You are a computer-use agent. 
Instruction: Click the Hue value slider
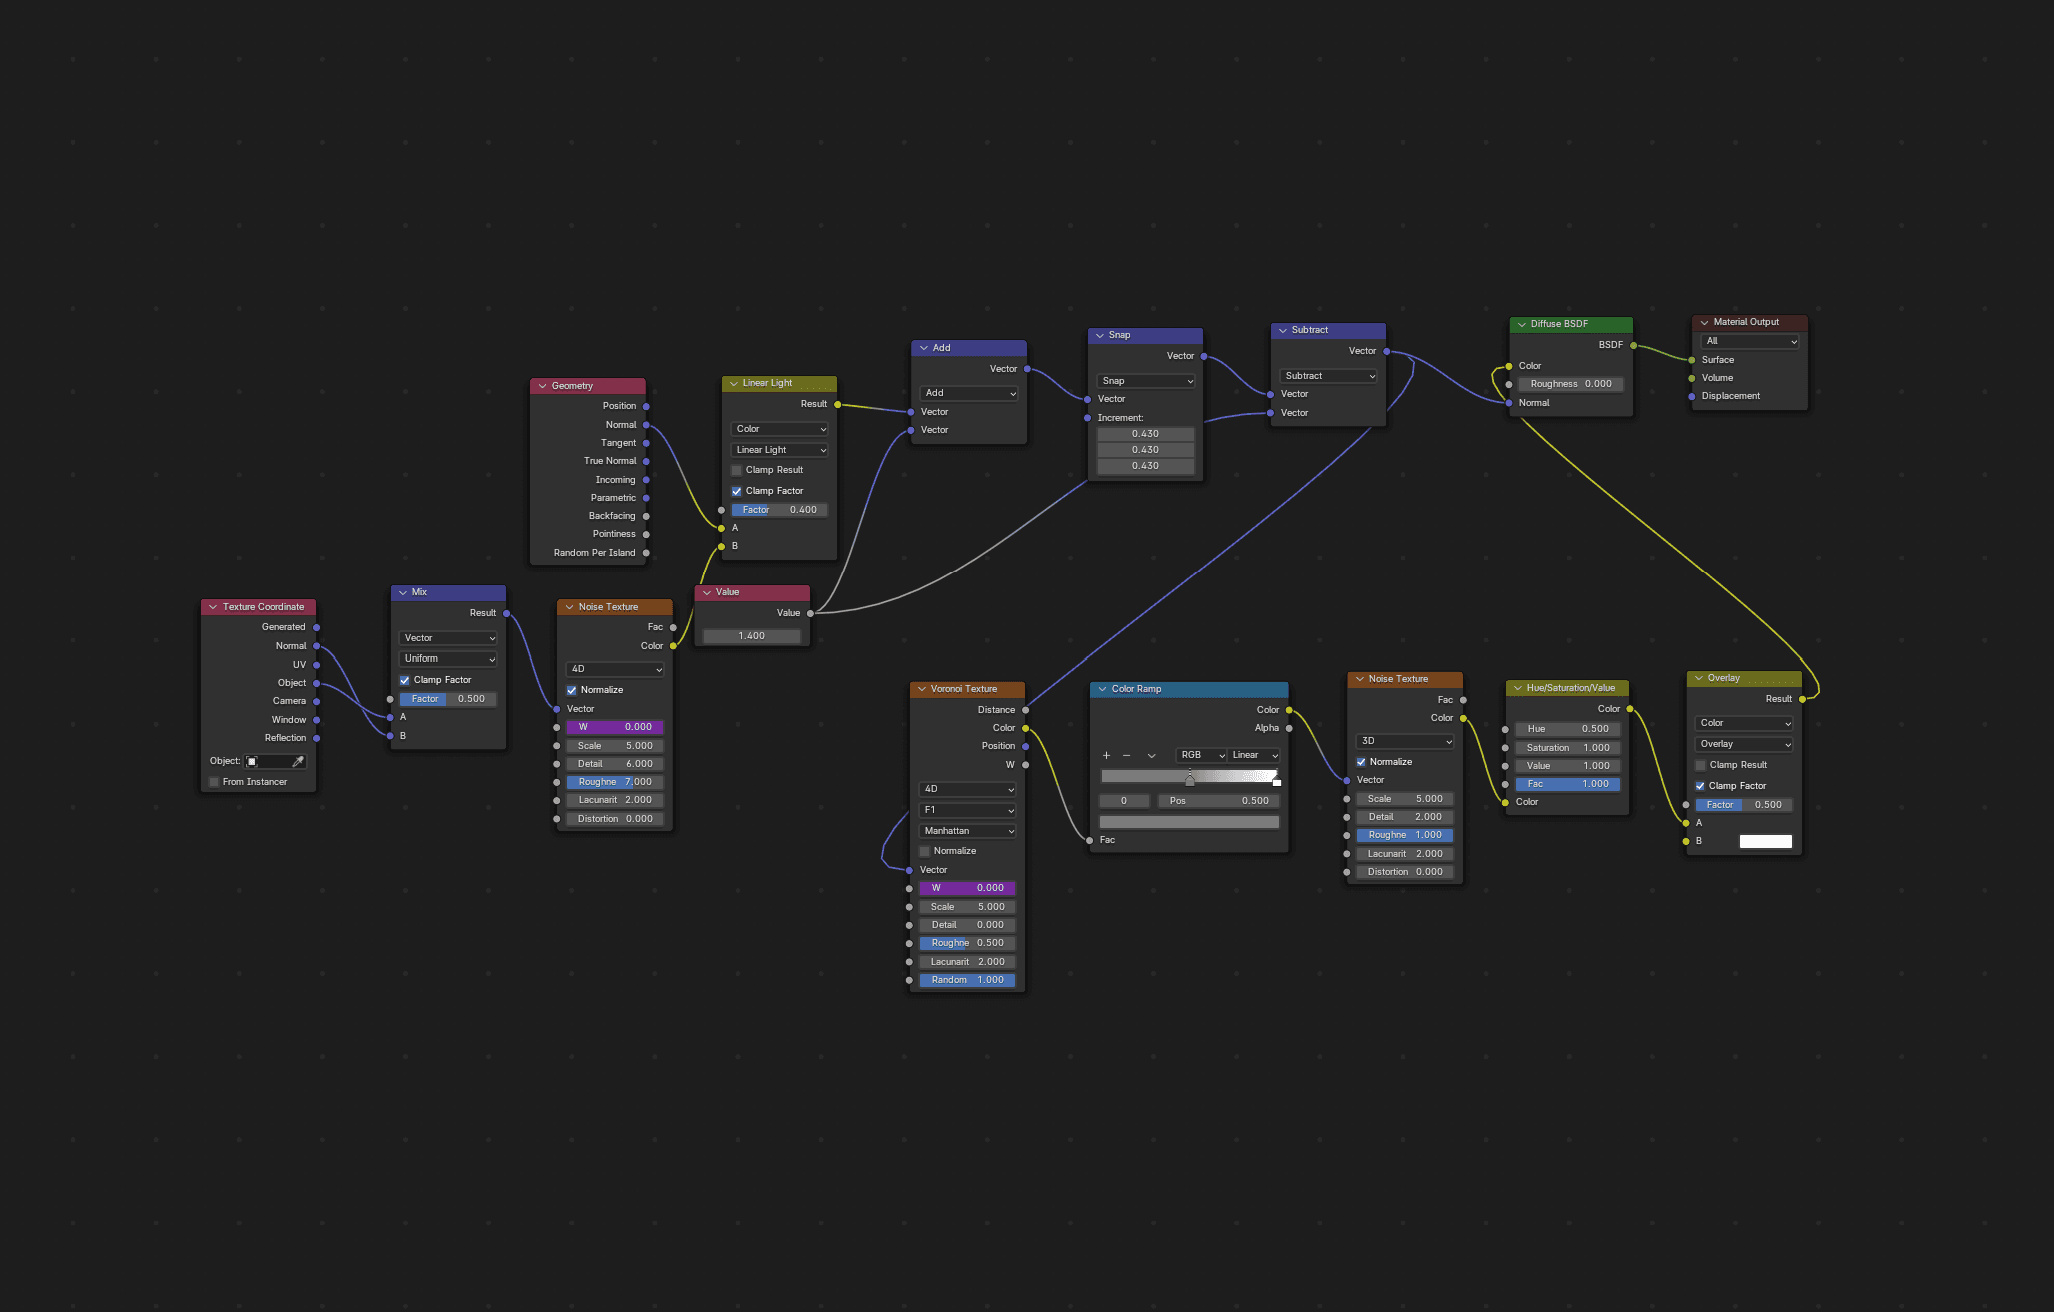point(1567,729)
